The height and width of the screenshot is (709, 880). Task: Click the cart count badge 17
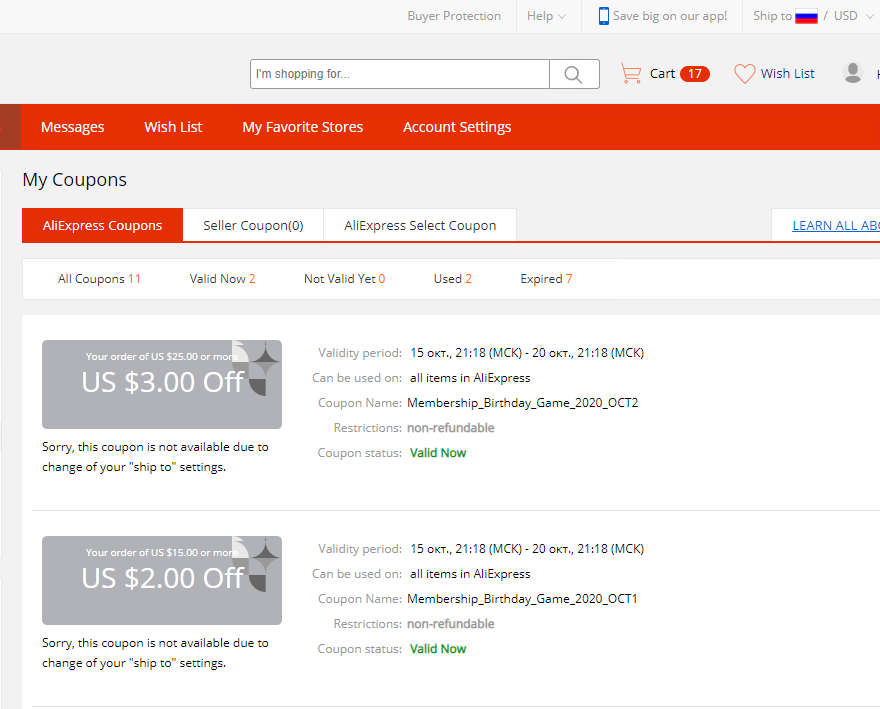(695, 74)
